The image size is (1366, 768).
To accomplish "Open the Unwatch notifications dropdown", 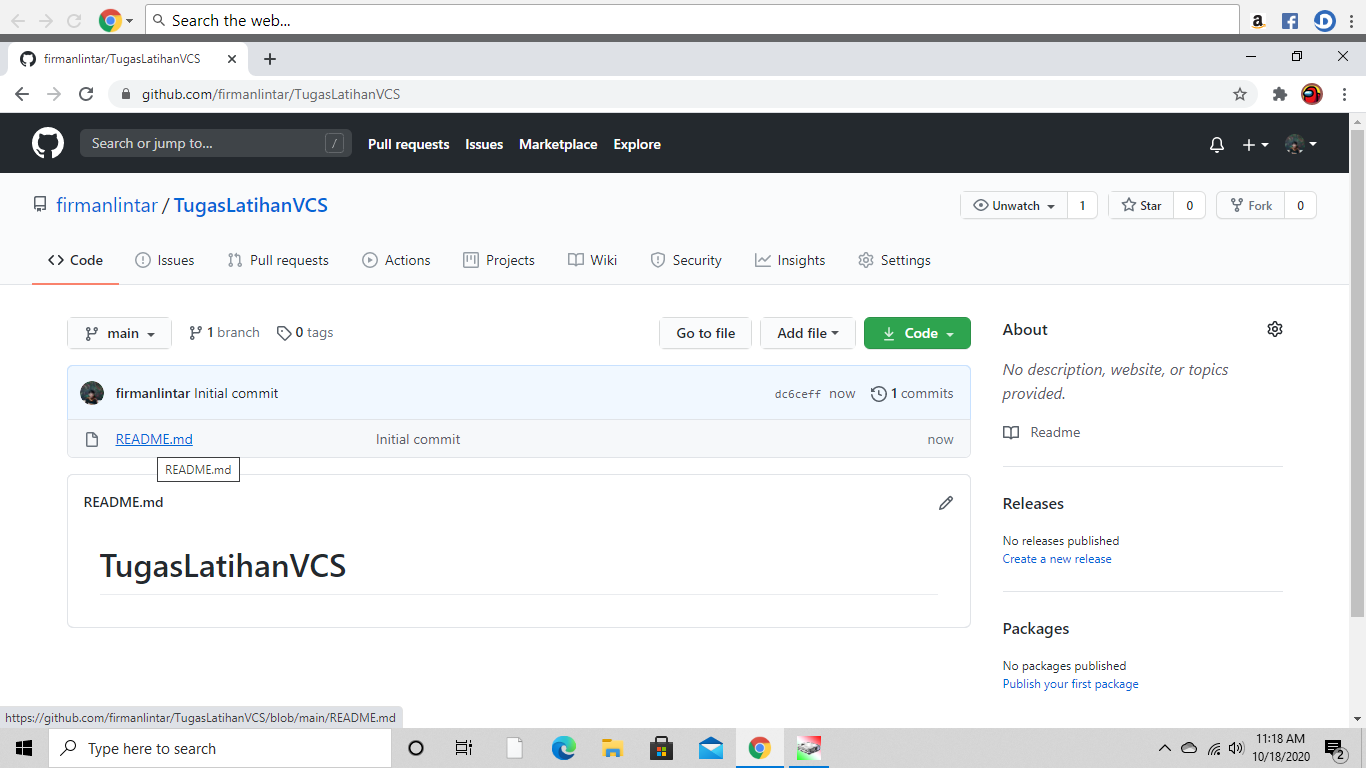I will (x=1014, y=205).
